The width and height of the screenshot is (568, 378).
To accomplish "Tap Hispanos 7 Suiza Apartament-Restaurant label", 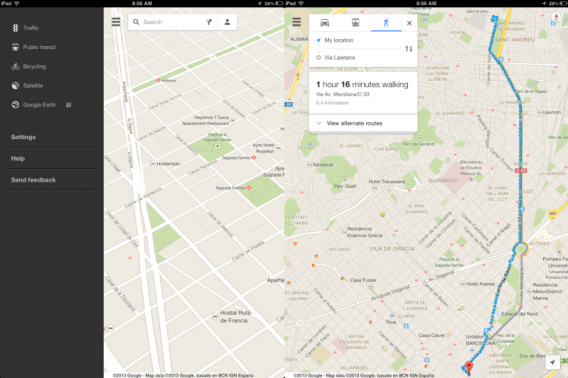I will click(x=206, y=120).
